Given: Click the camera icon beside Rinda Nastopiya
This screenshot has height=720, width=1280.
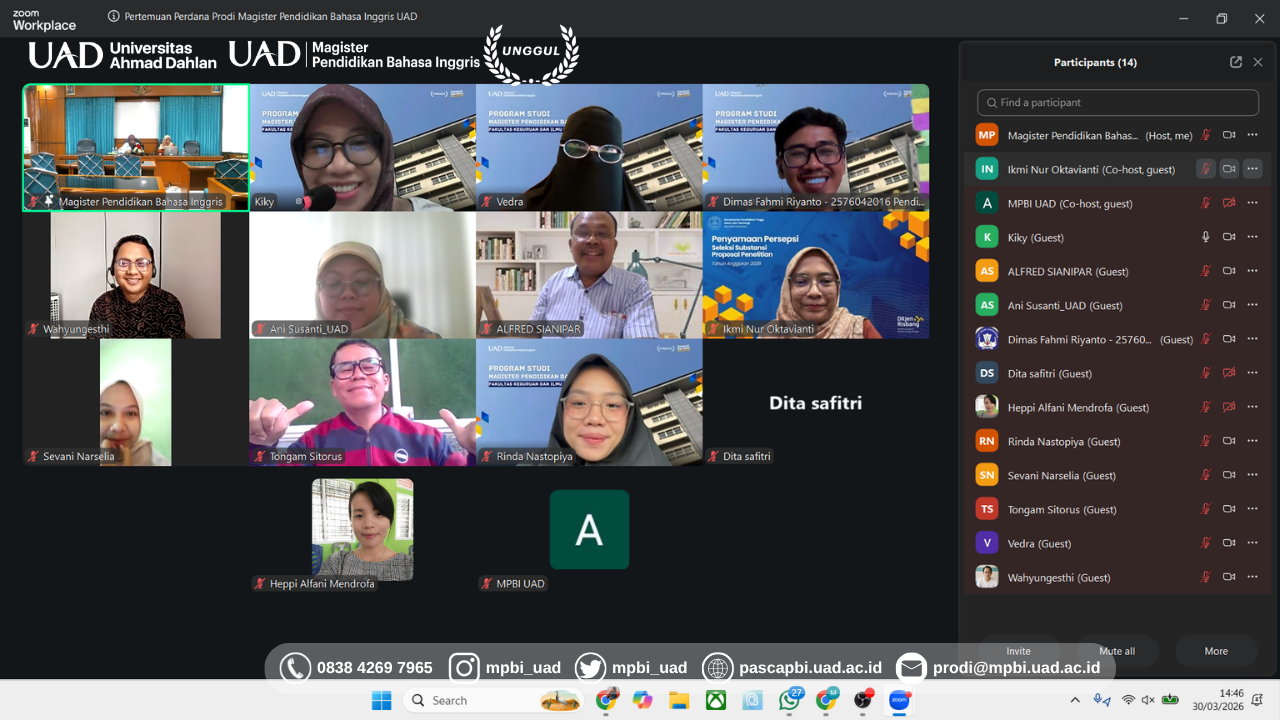Looking at the screenshot, I should tap(1229, 440).
